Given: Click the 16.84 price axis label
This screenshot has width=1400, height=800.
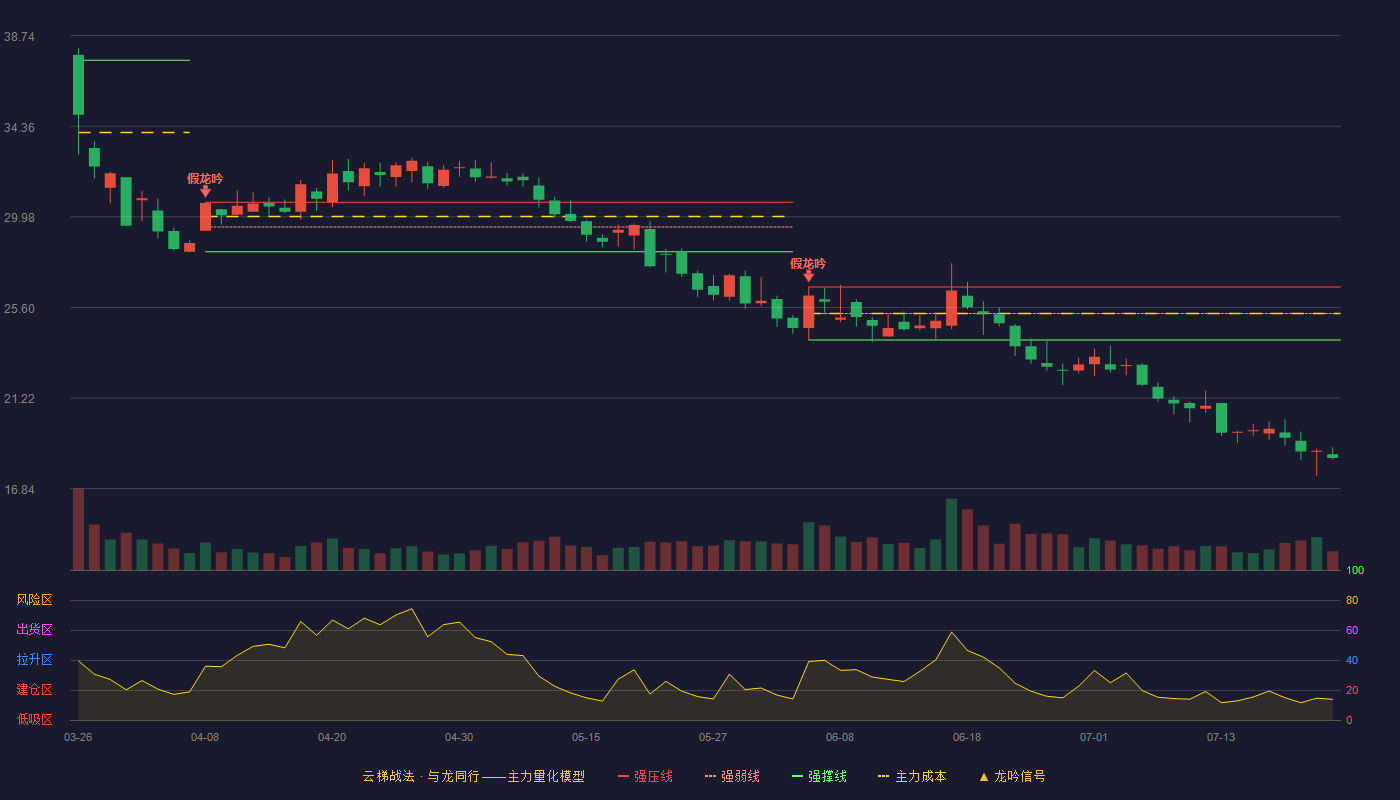Looking at the screenshot, I should [20, 489].
